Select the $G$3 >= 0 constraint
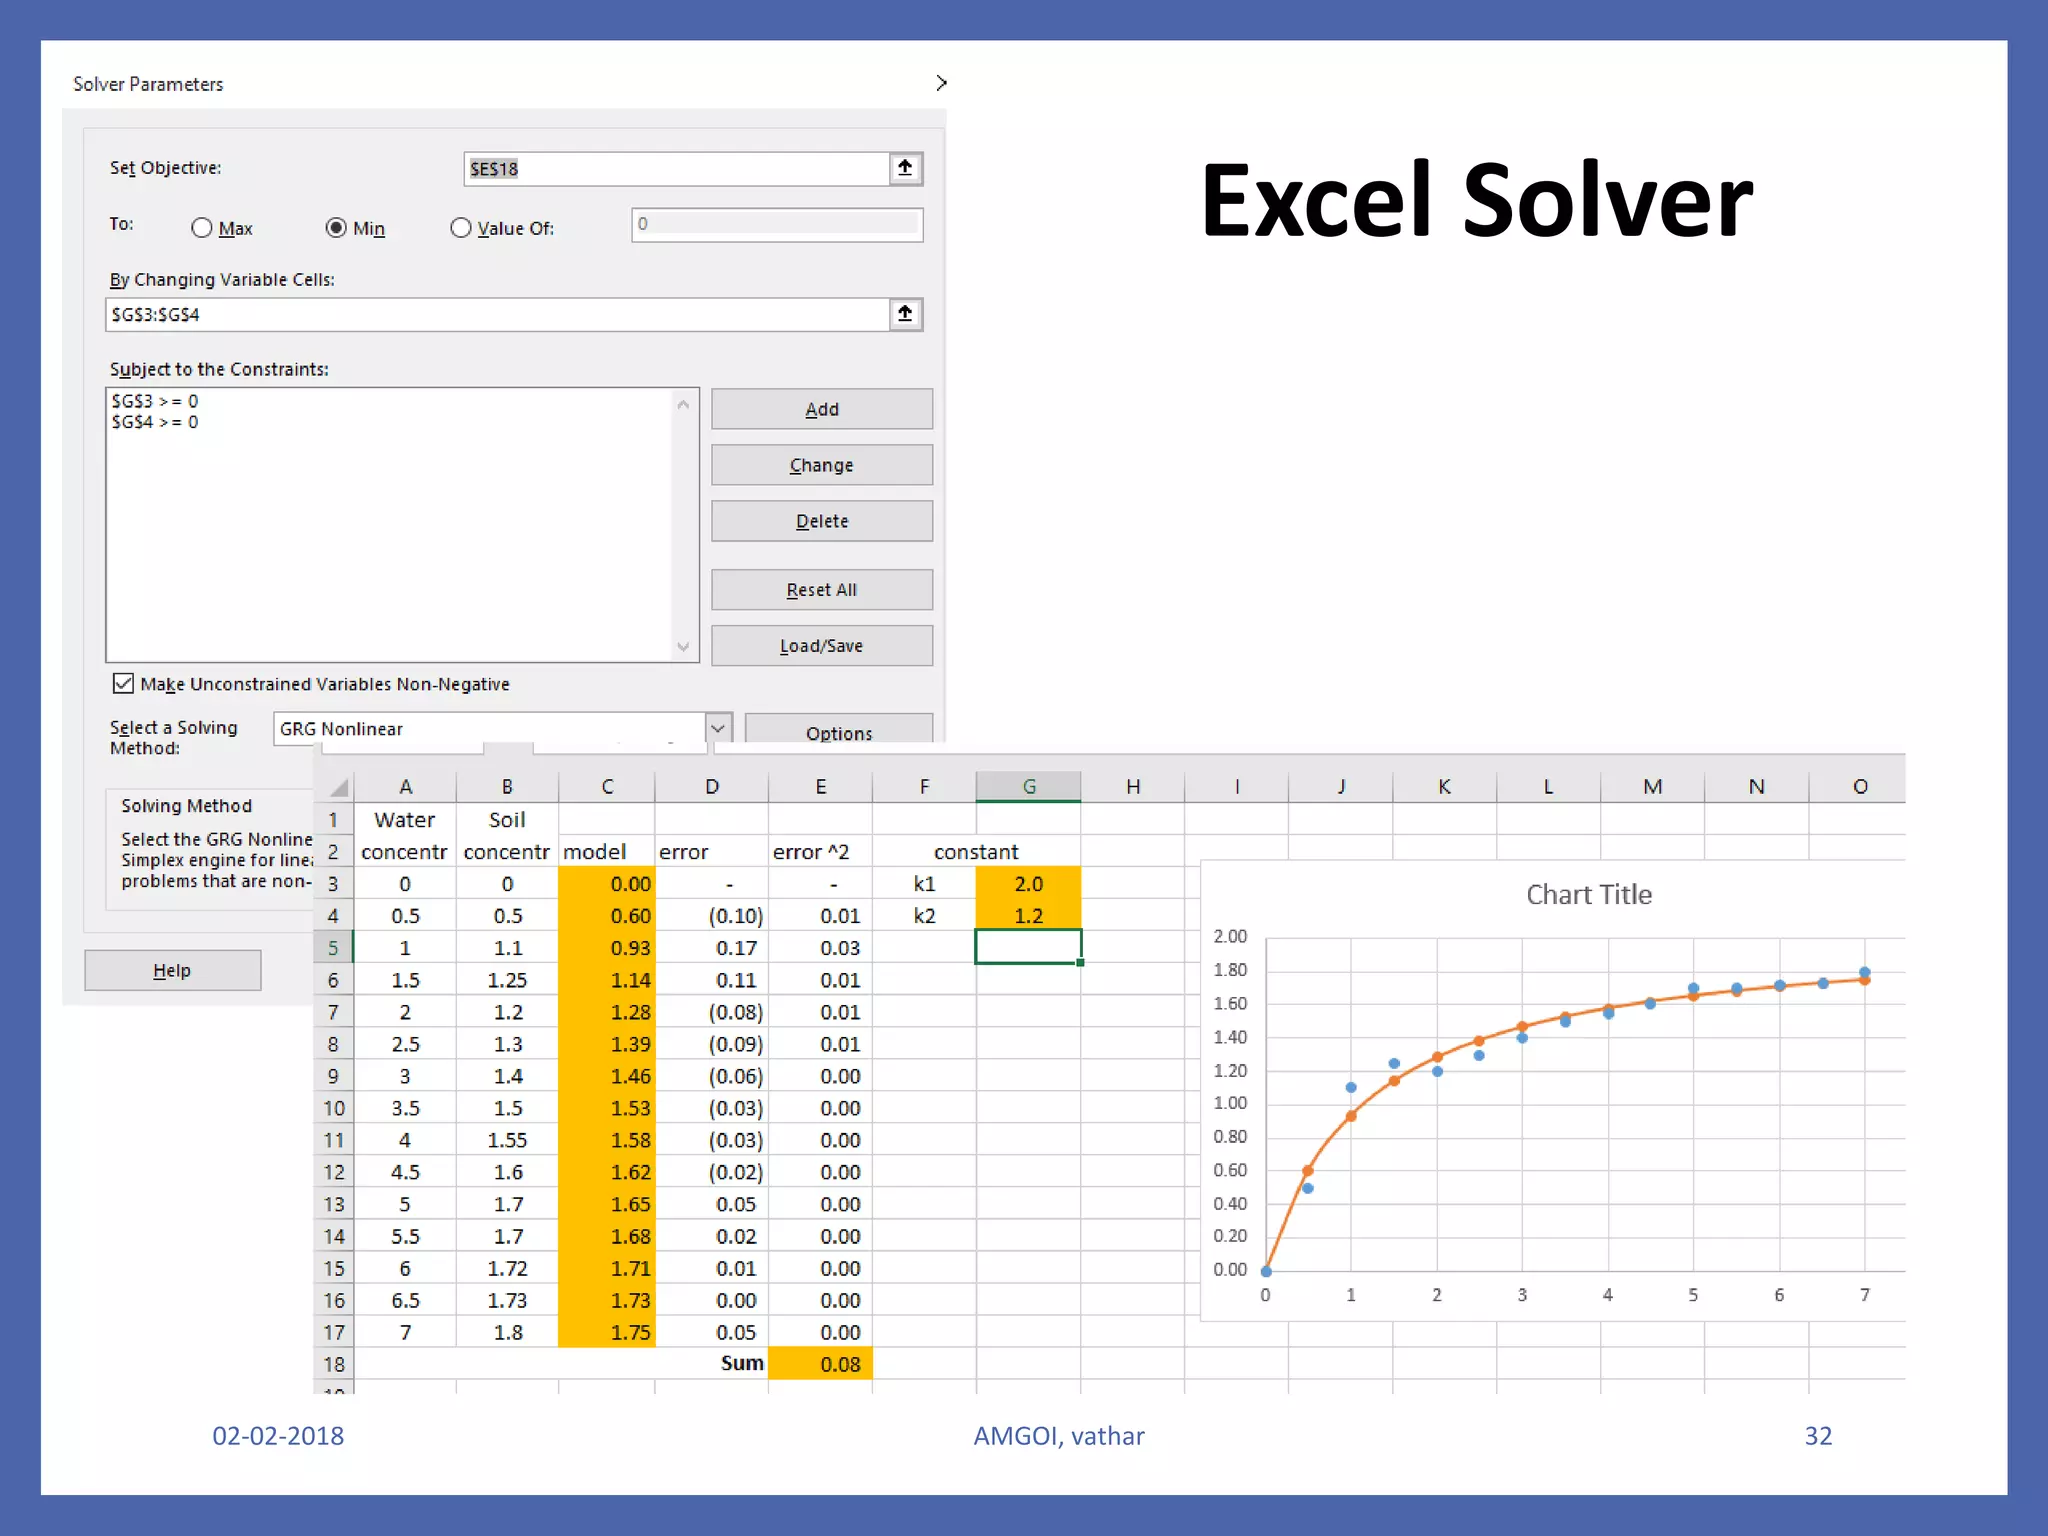Viewport: 2048px width, 1536px height. (155, 401)
